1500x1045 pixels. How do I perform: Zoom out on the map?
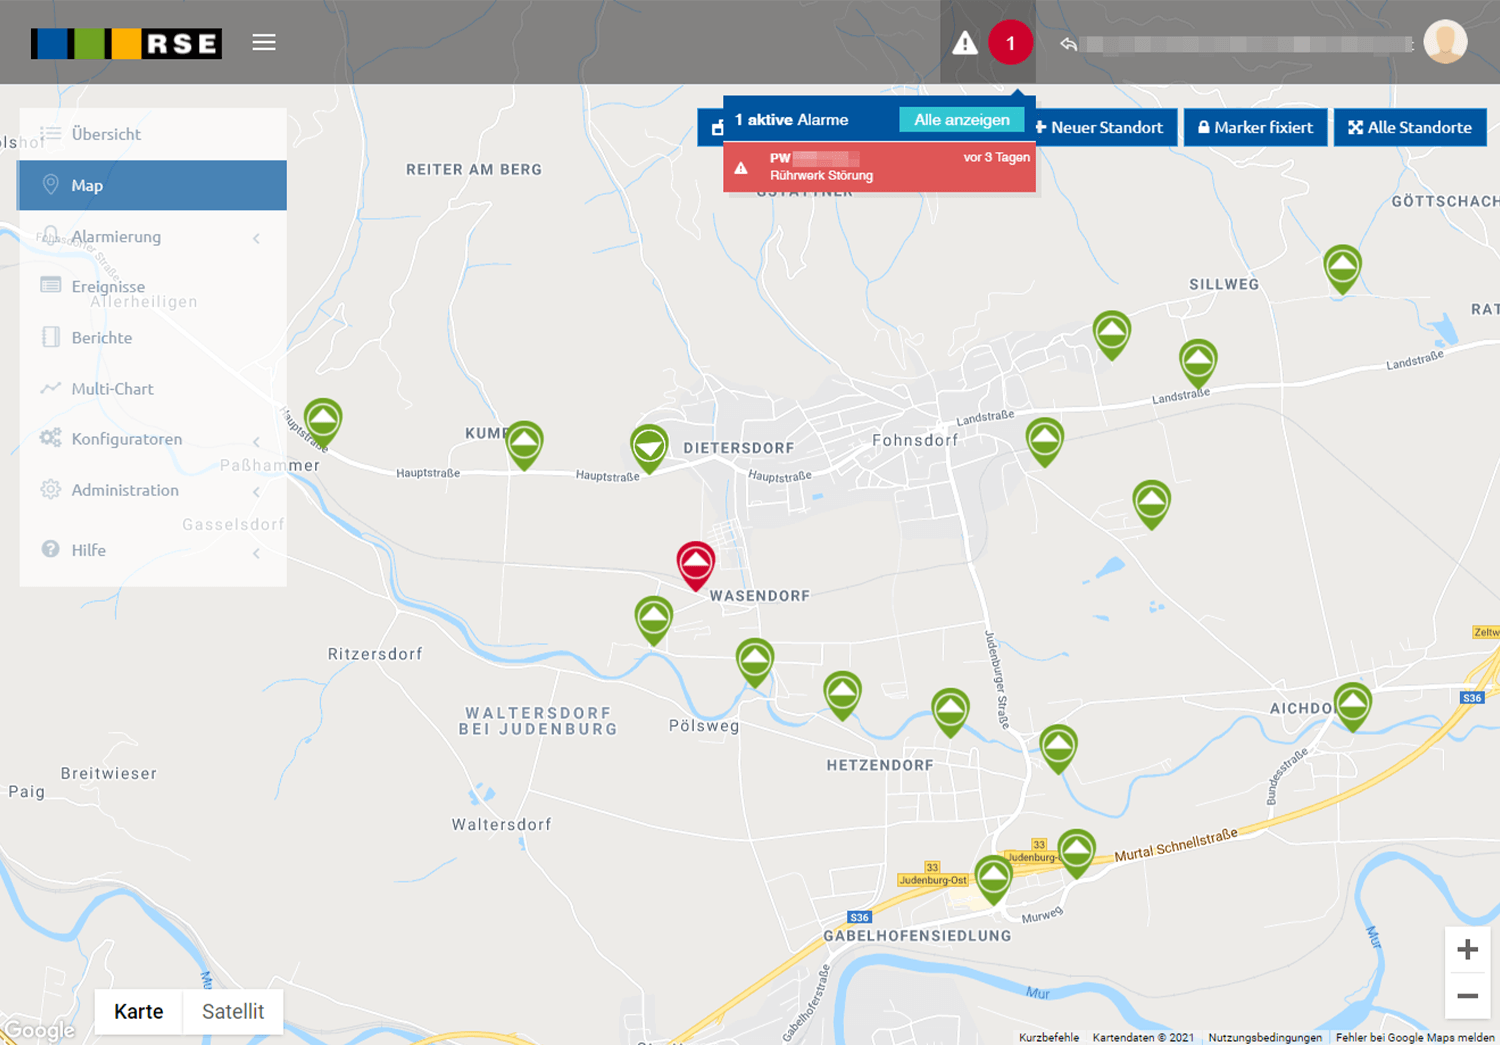click(1467, 996)
